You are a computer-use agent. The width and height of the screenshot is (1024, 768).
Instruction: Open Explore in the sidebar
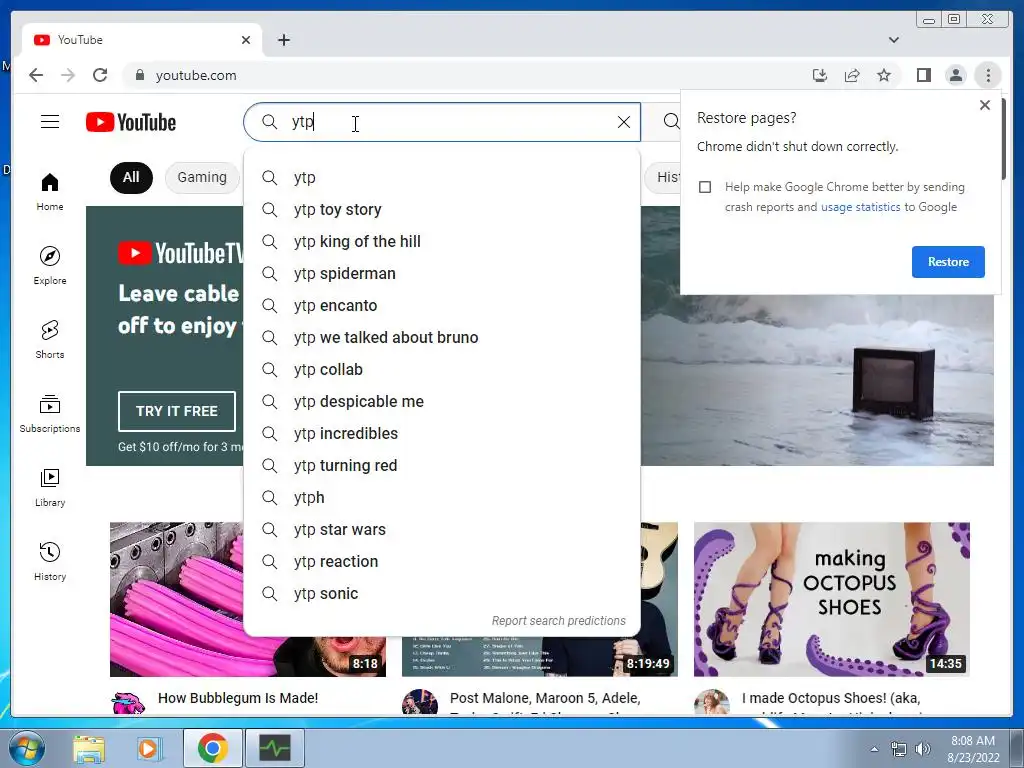50,266
